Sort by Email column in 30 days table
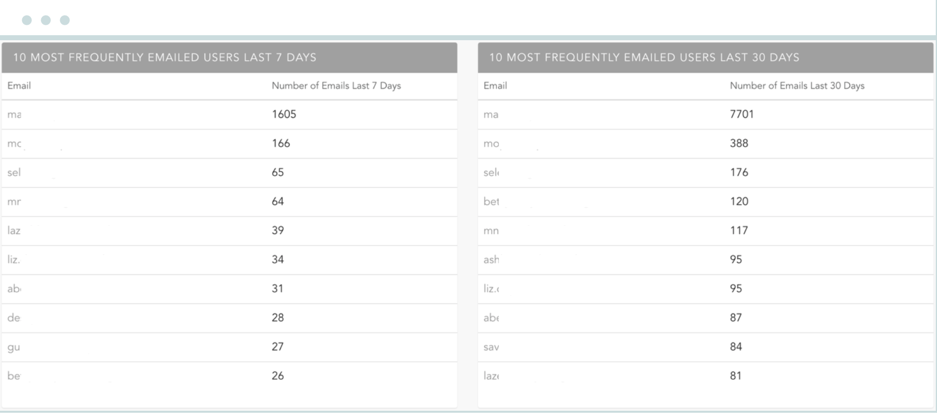This screenshot has height=416, width=937. (495, 85)
